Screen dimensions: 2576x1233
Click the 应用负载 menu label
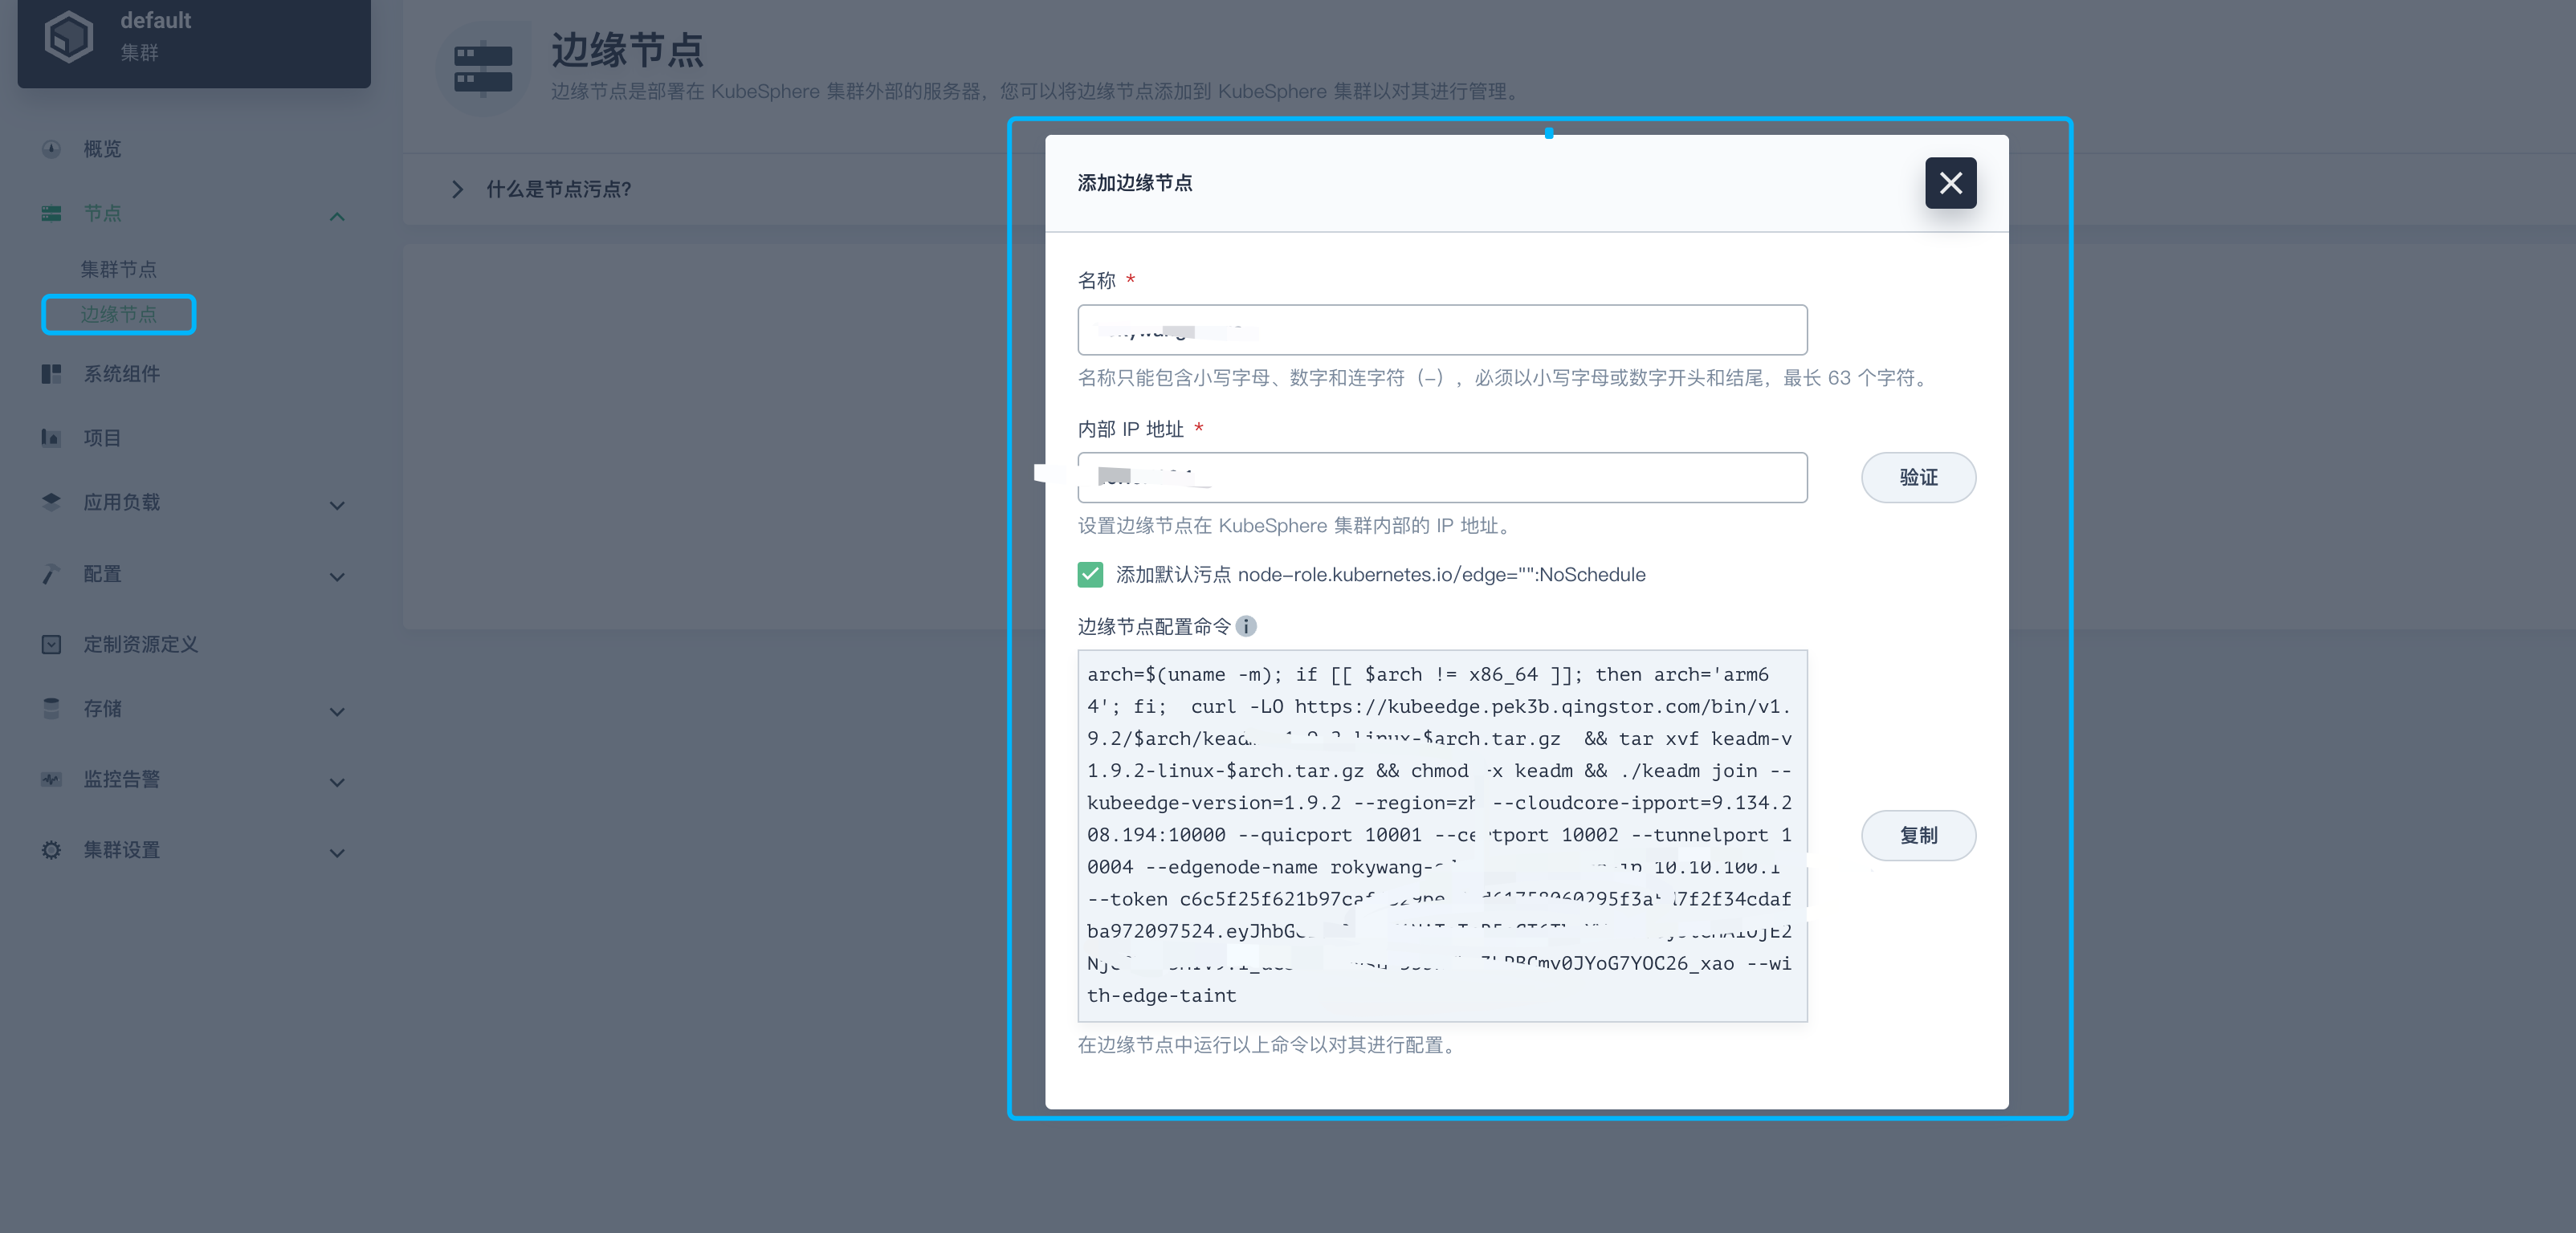coord(121,502)
